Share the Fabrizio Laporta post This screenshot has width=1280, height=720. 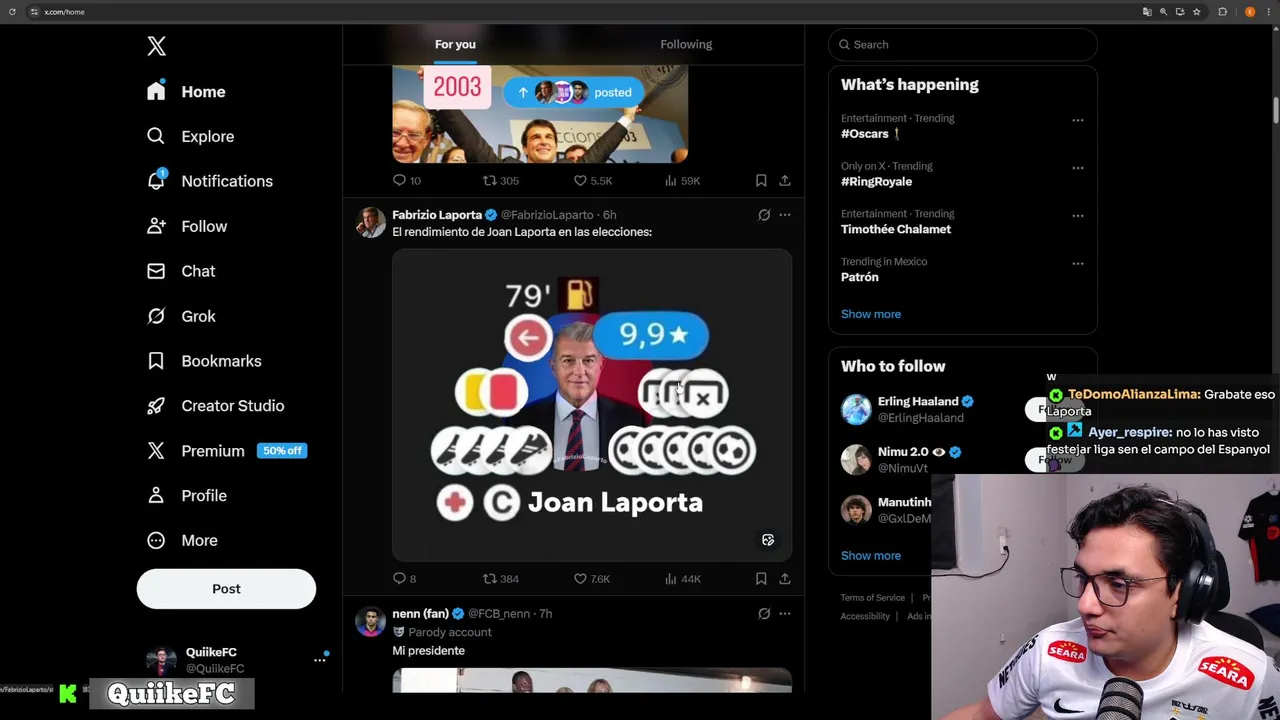[x=785, y=578]
